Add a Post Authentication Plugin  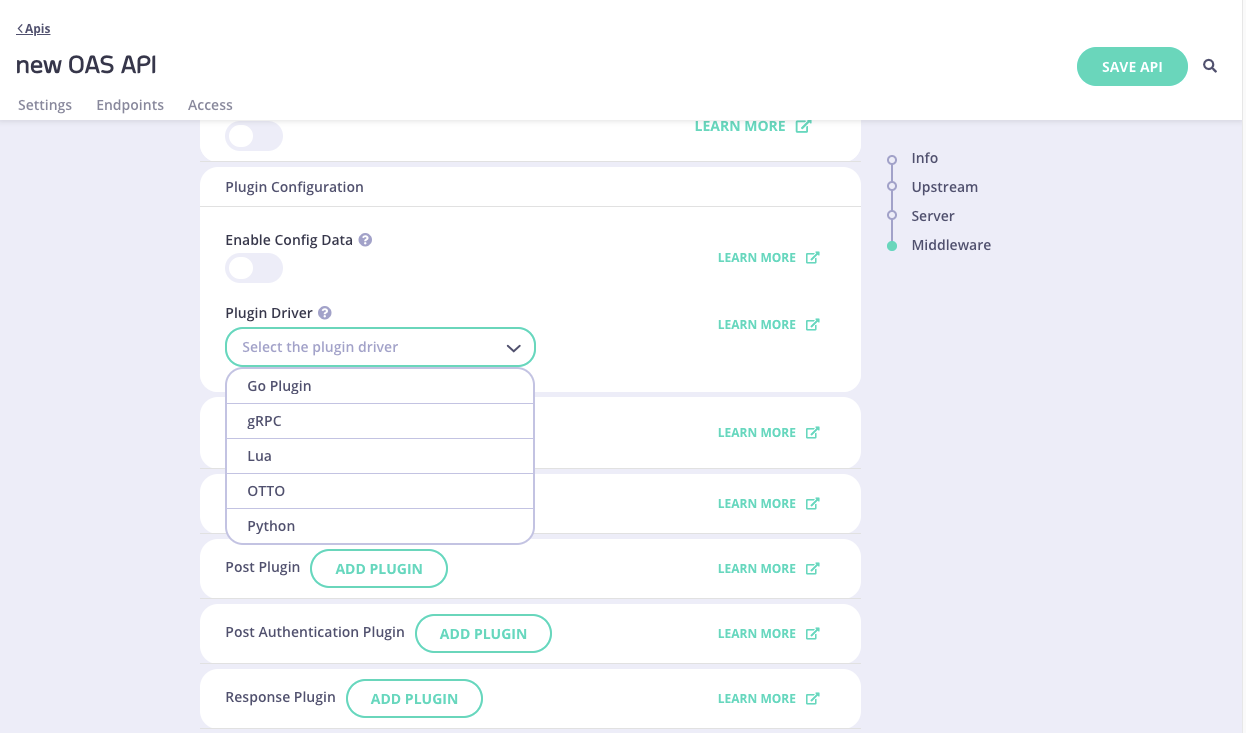(483, 633)
